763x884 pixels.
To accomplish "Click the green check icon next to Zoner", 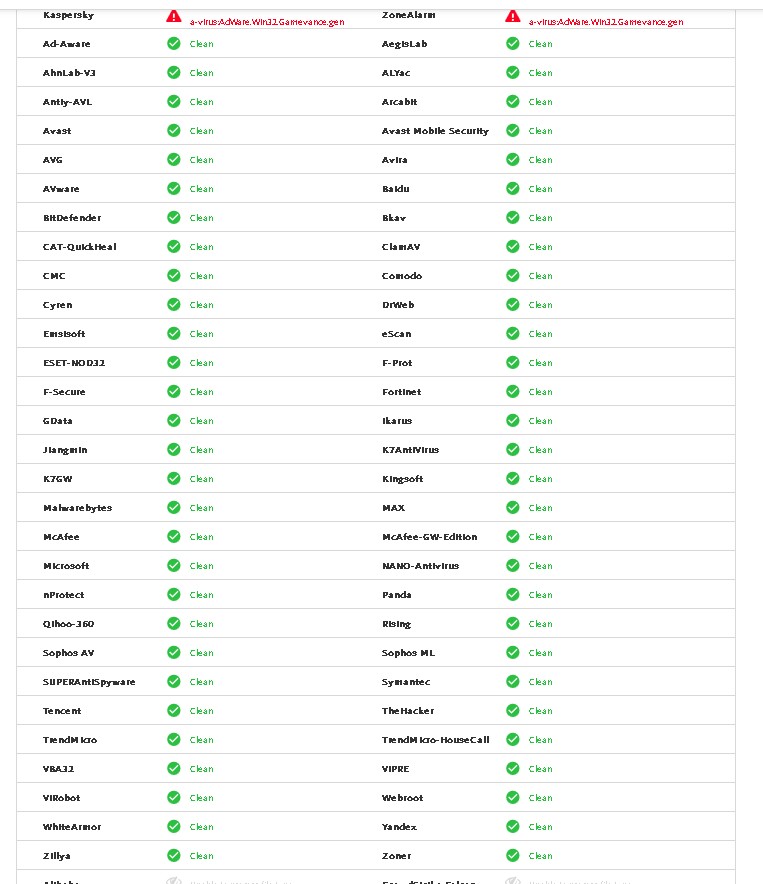I will click(x=513, y=855).
